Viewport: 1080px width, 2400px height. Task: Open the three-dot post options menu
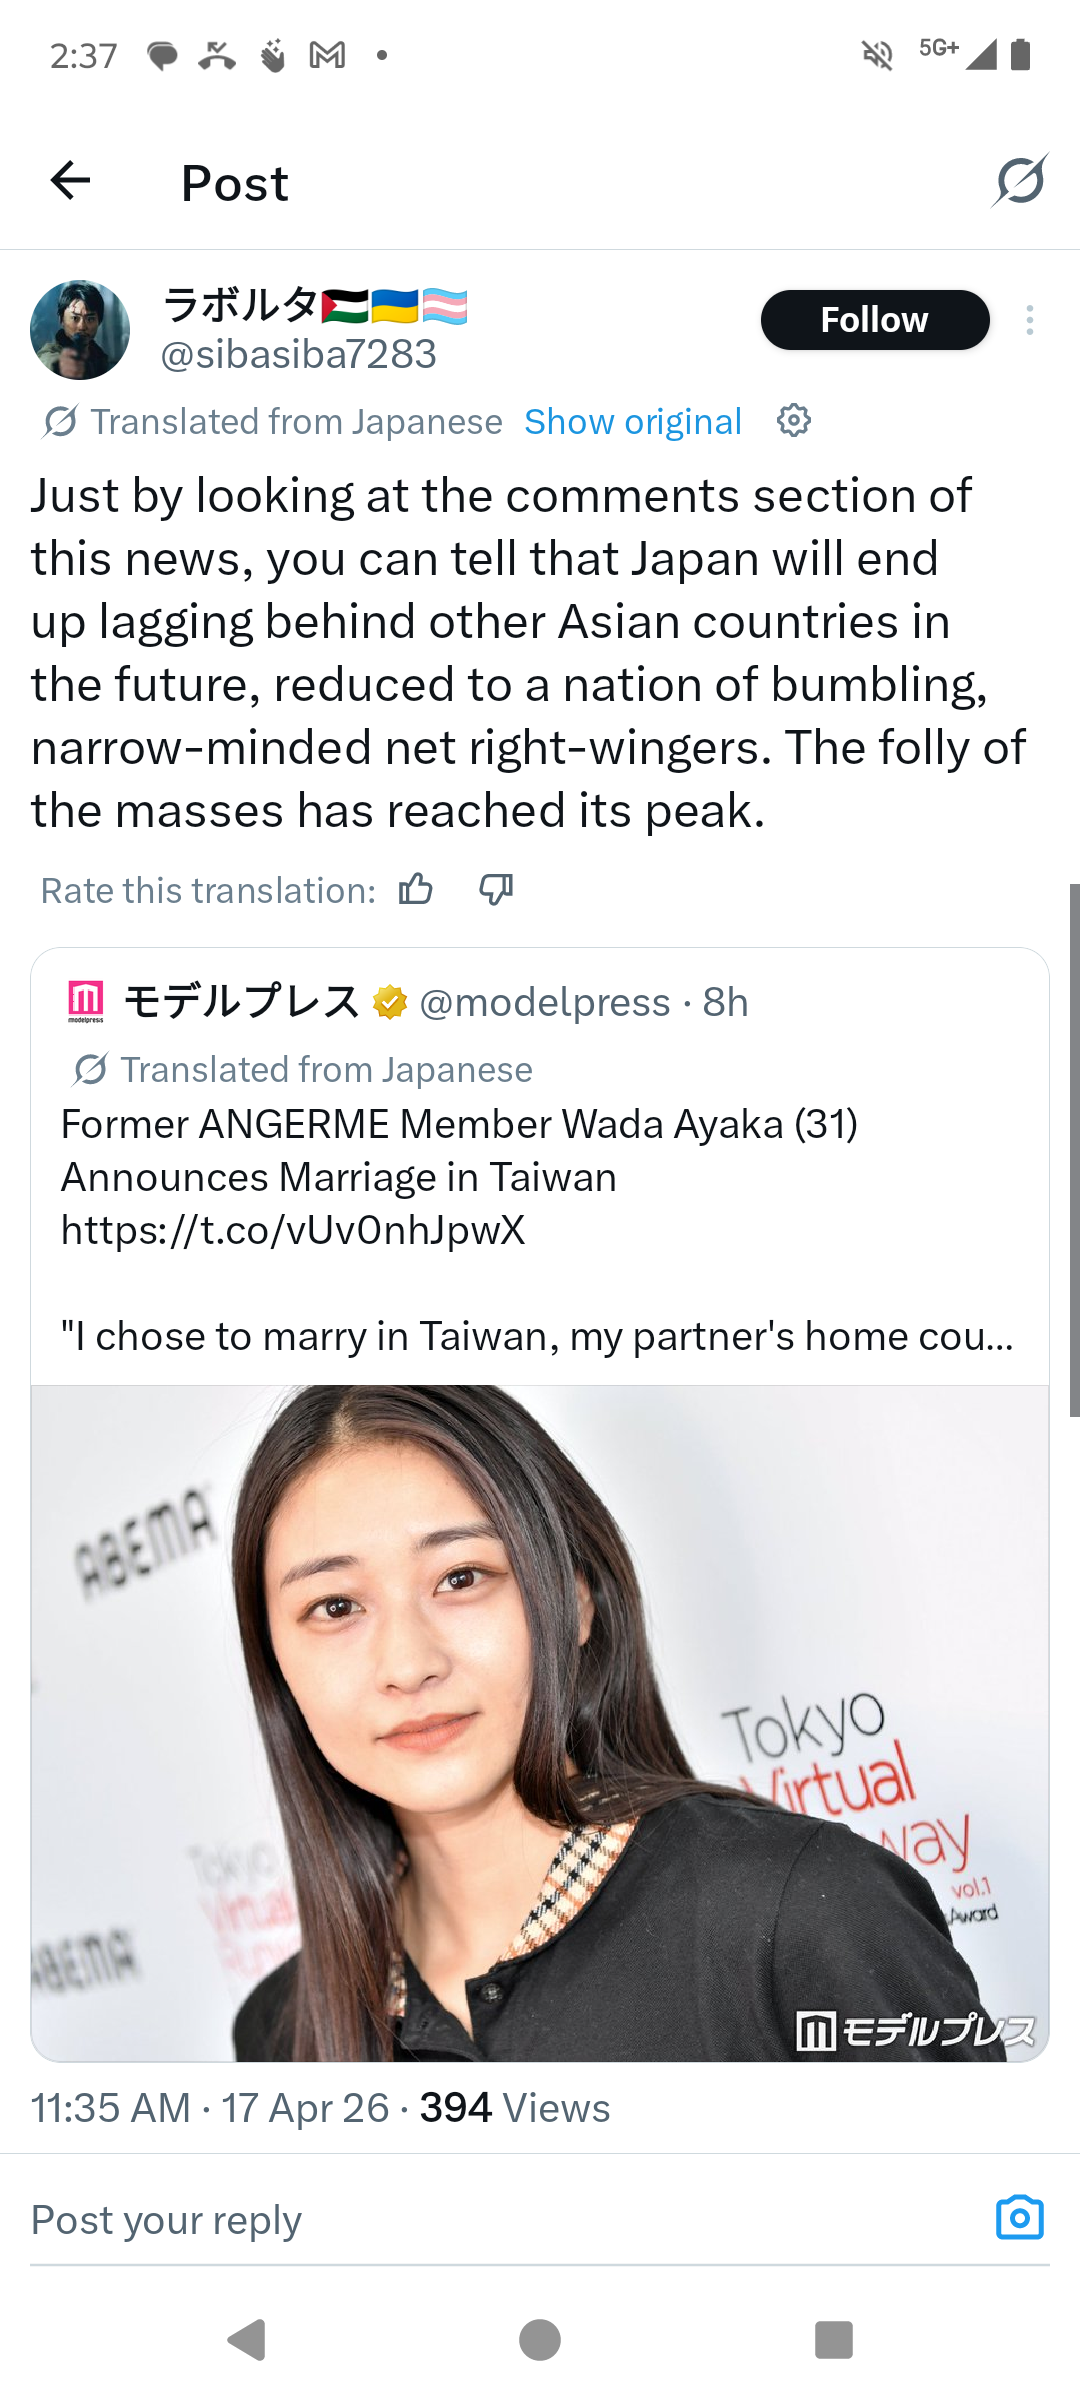coord(1029,320)
